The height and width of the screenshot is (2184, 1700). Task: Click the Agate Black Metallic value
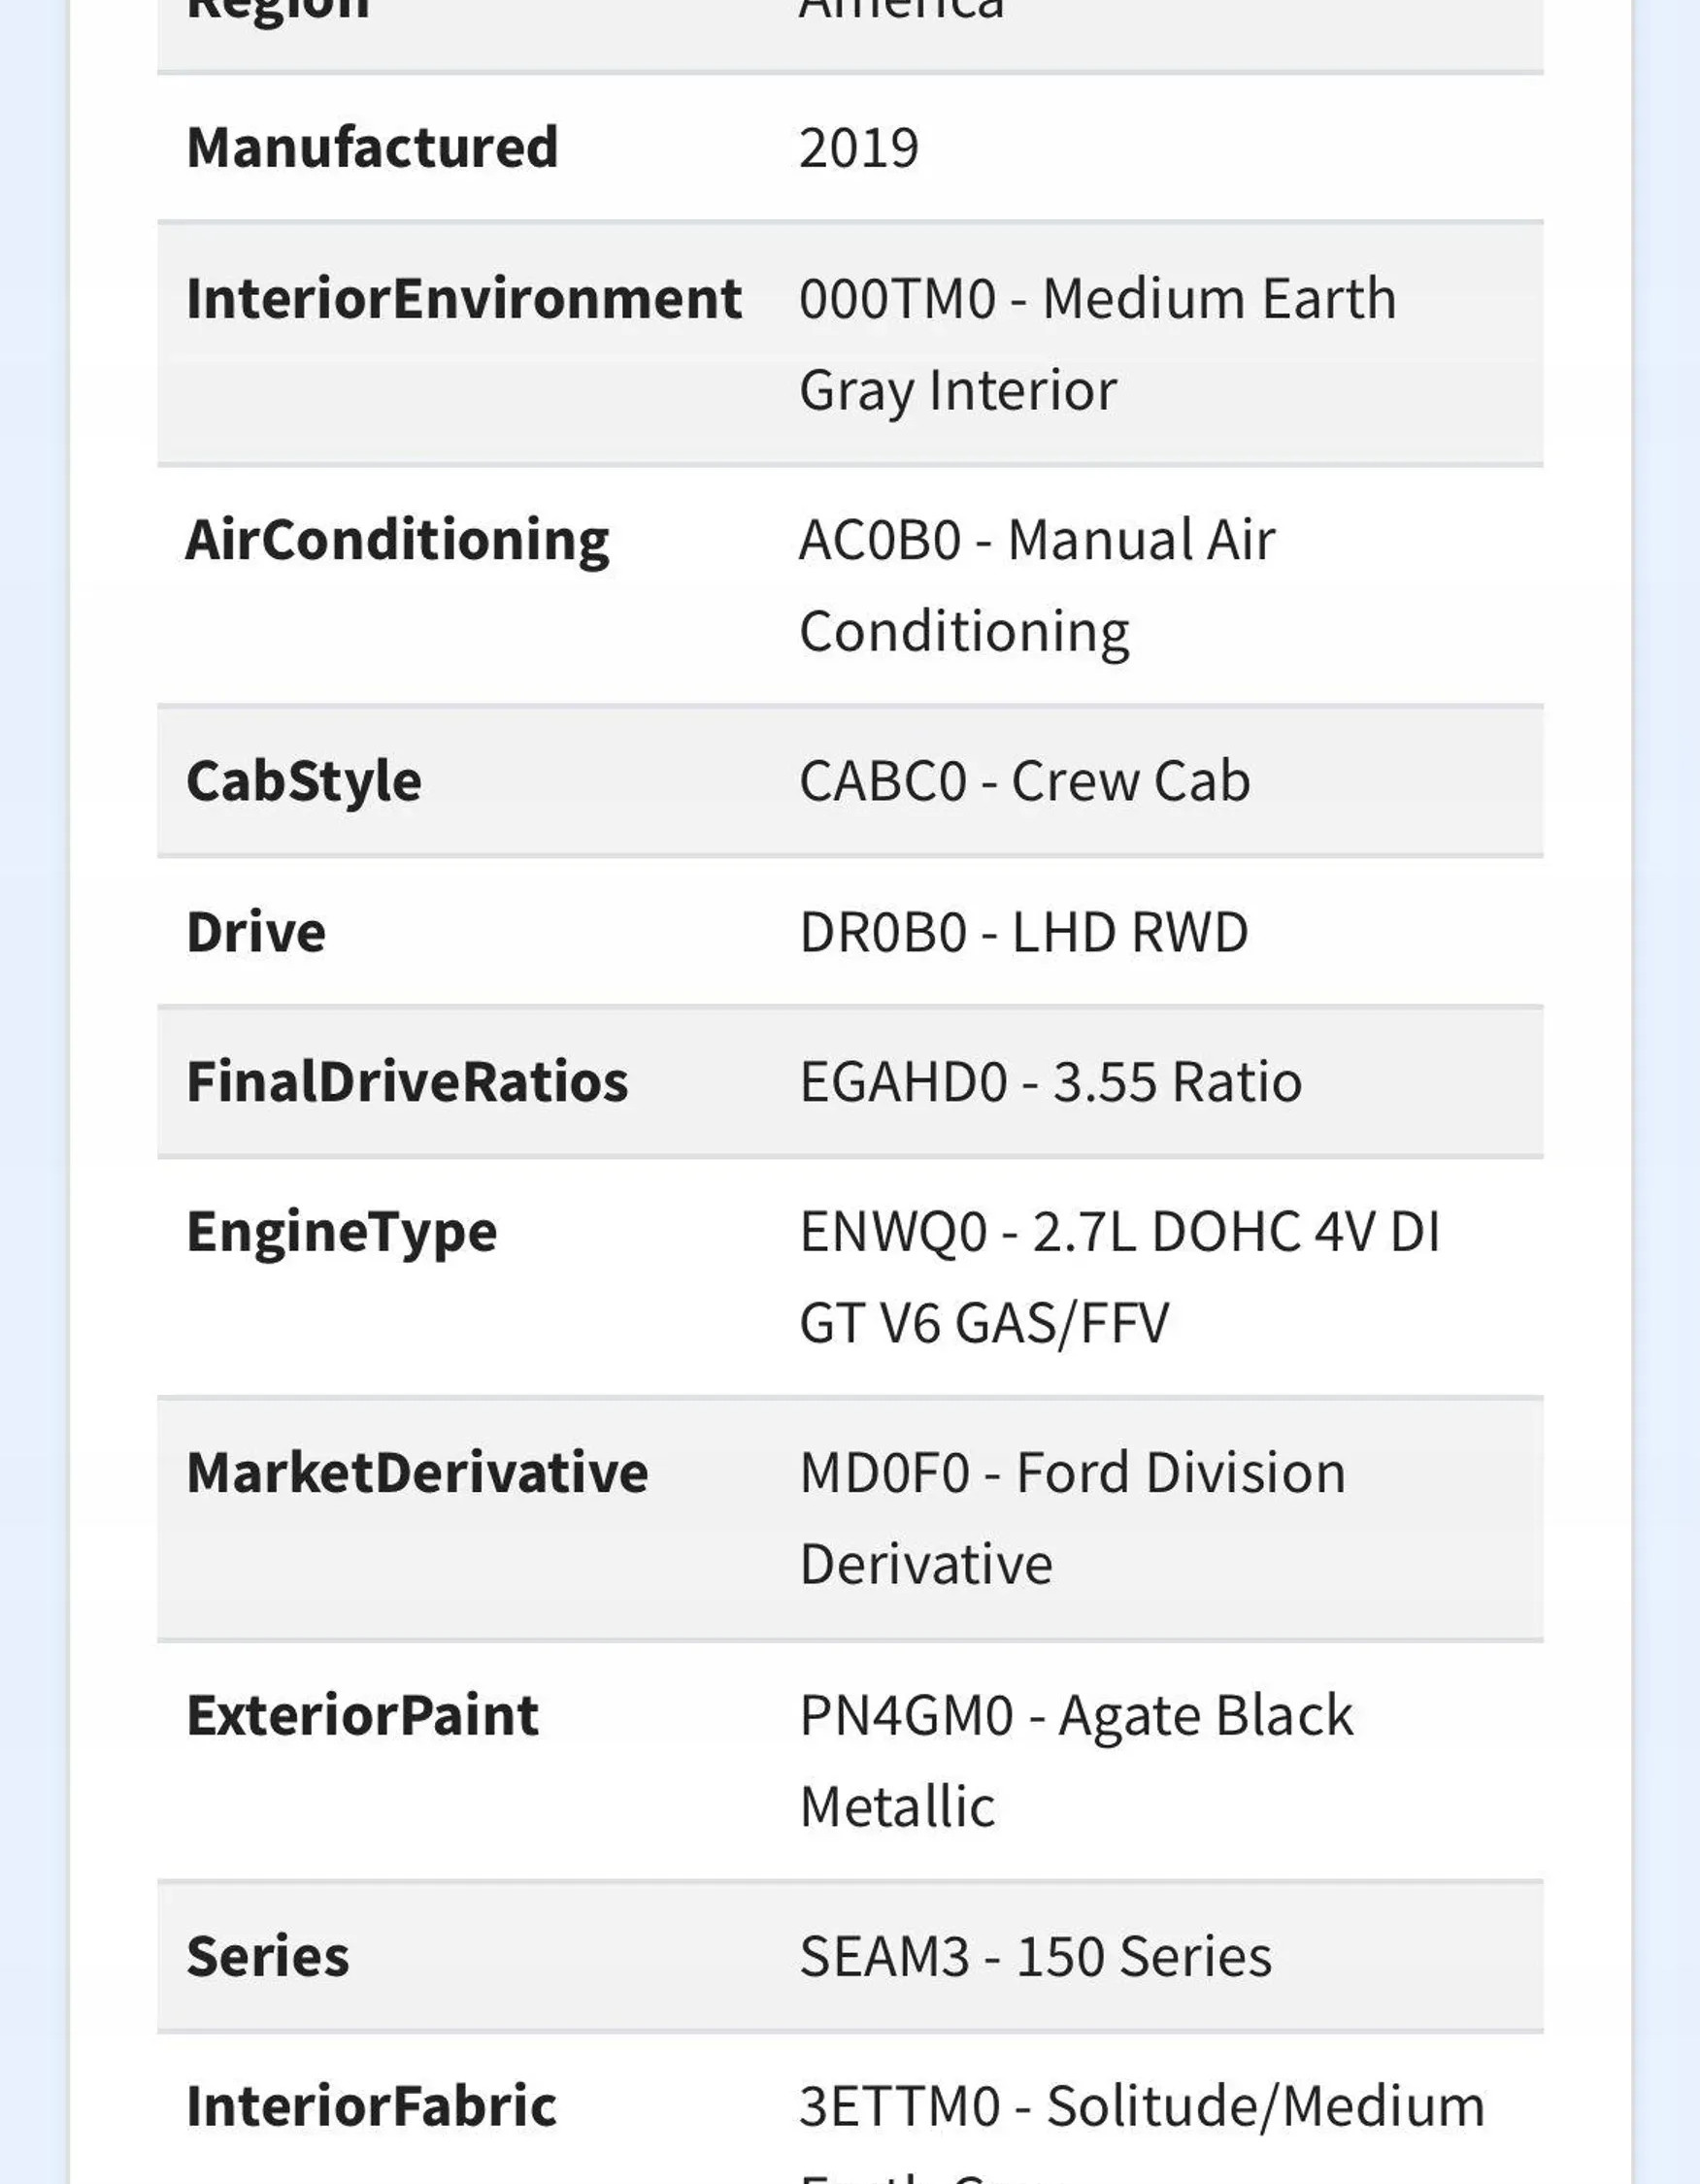pyautogui.click(x=1076, y=1761)
